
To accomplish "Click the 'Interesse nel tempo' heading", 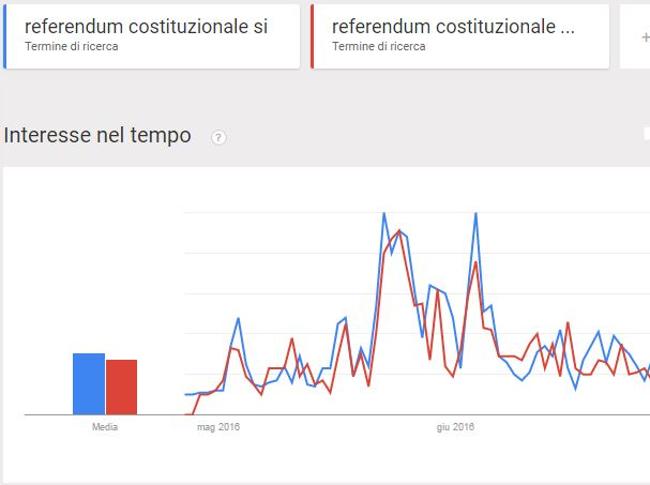I will coord(97,135).
